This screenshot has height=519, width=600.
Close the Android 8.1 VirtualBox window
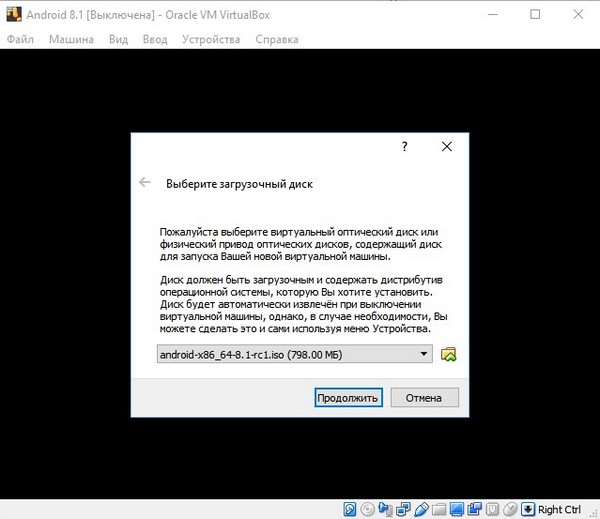pyautogui.click(x=578, y=15)
